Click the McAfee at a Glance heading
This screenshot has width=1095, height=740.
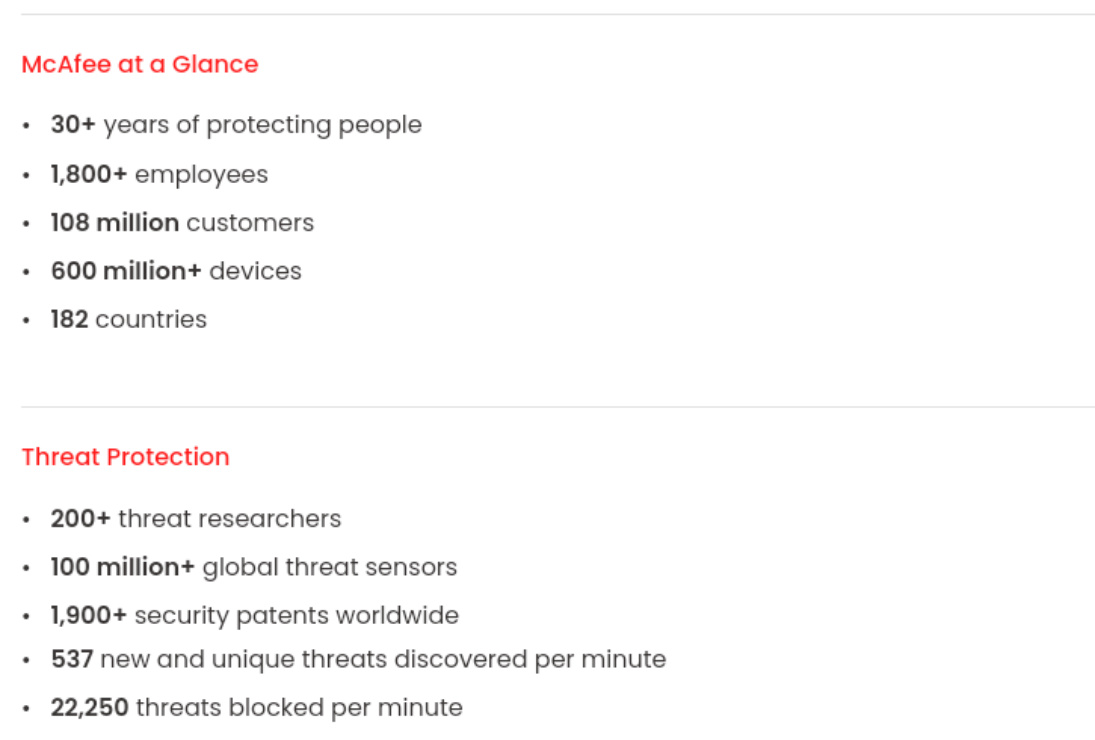(x=140, y=64)
